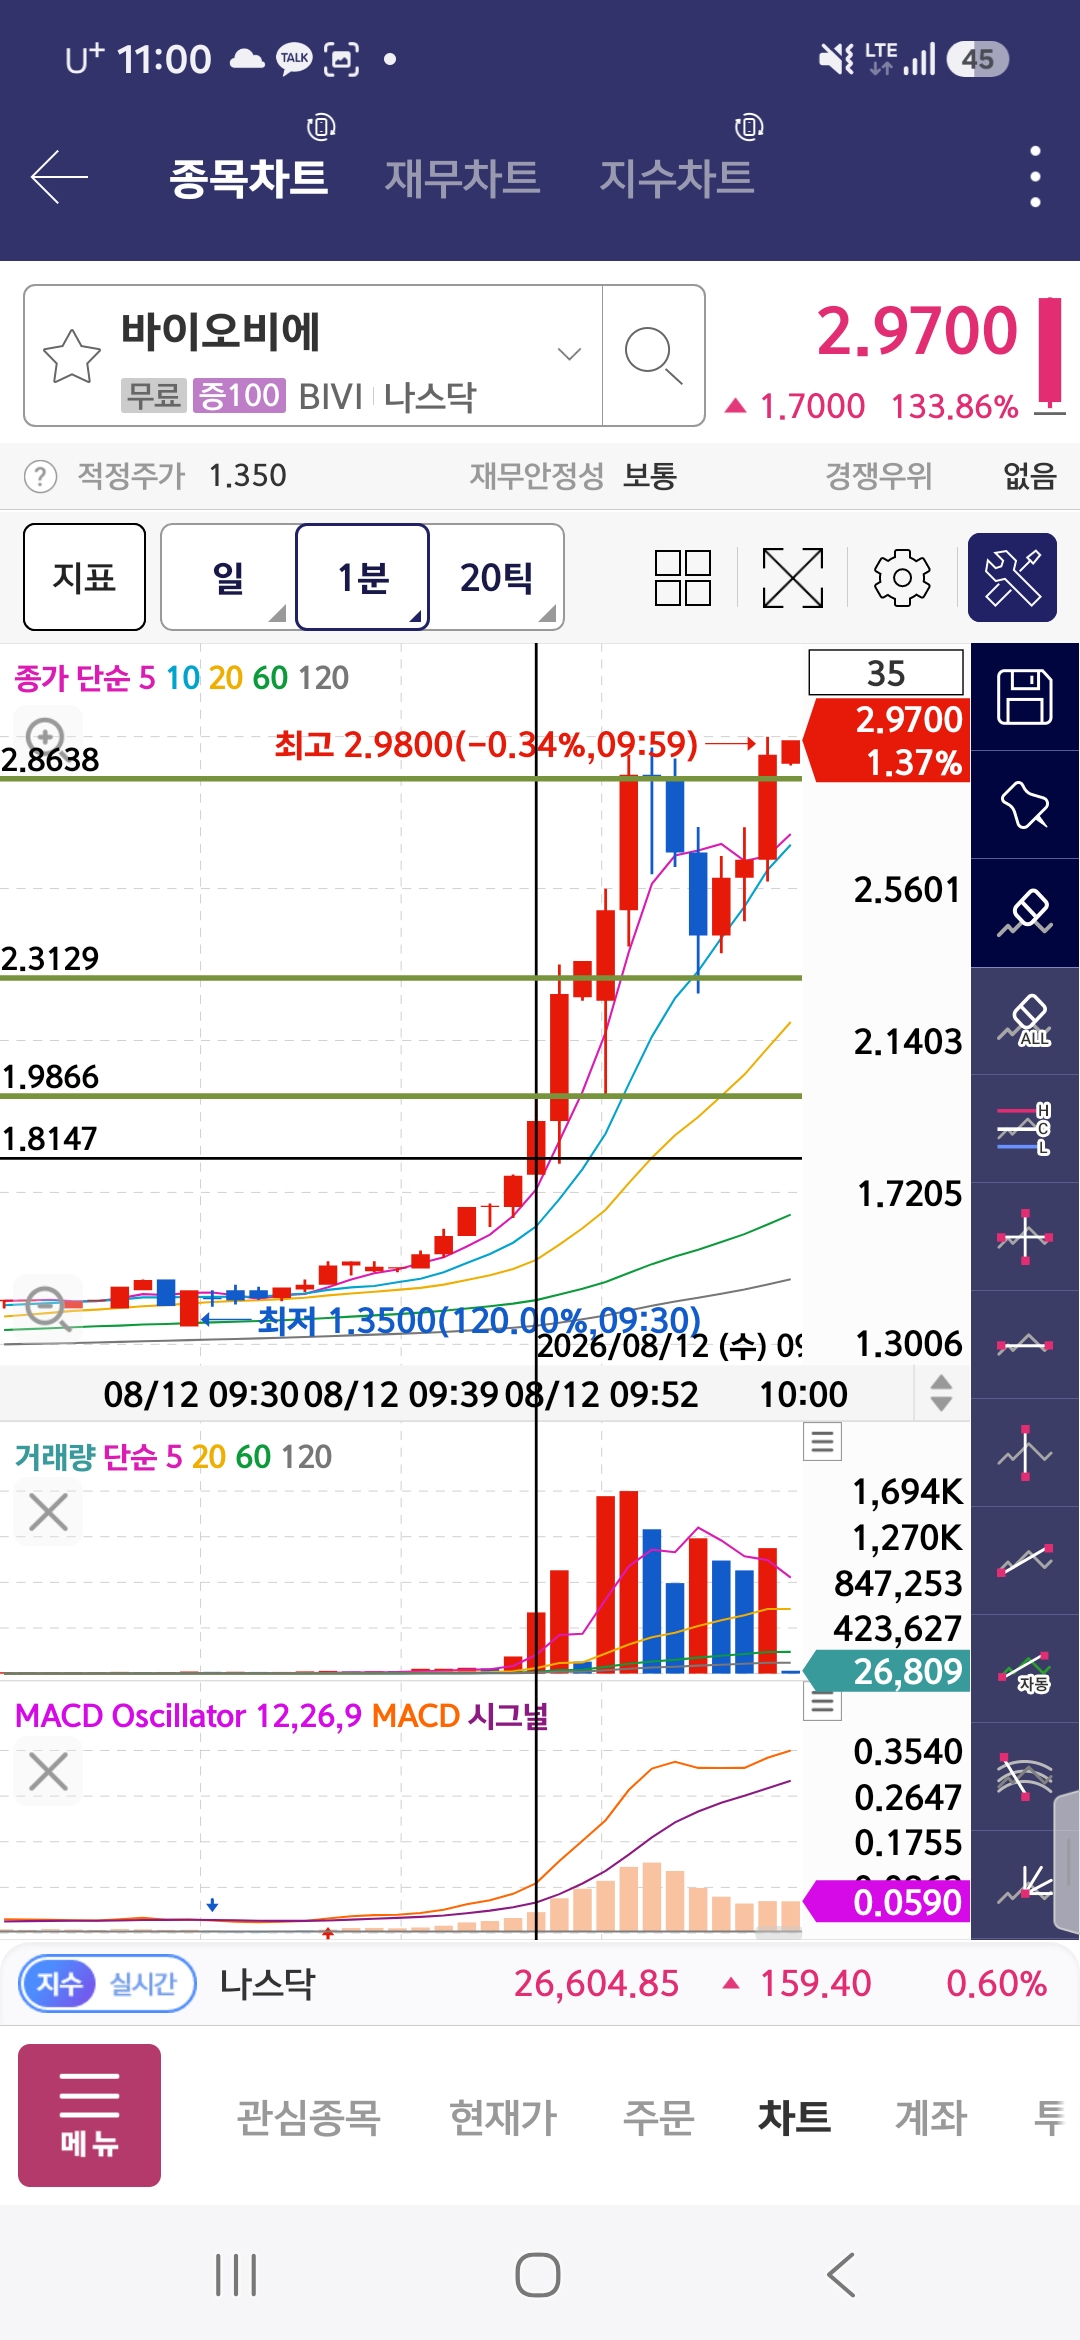Screen dimensions: 1080x2340
Task: Select 차트 in bottom menu
Action: point(794,2117)
